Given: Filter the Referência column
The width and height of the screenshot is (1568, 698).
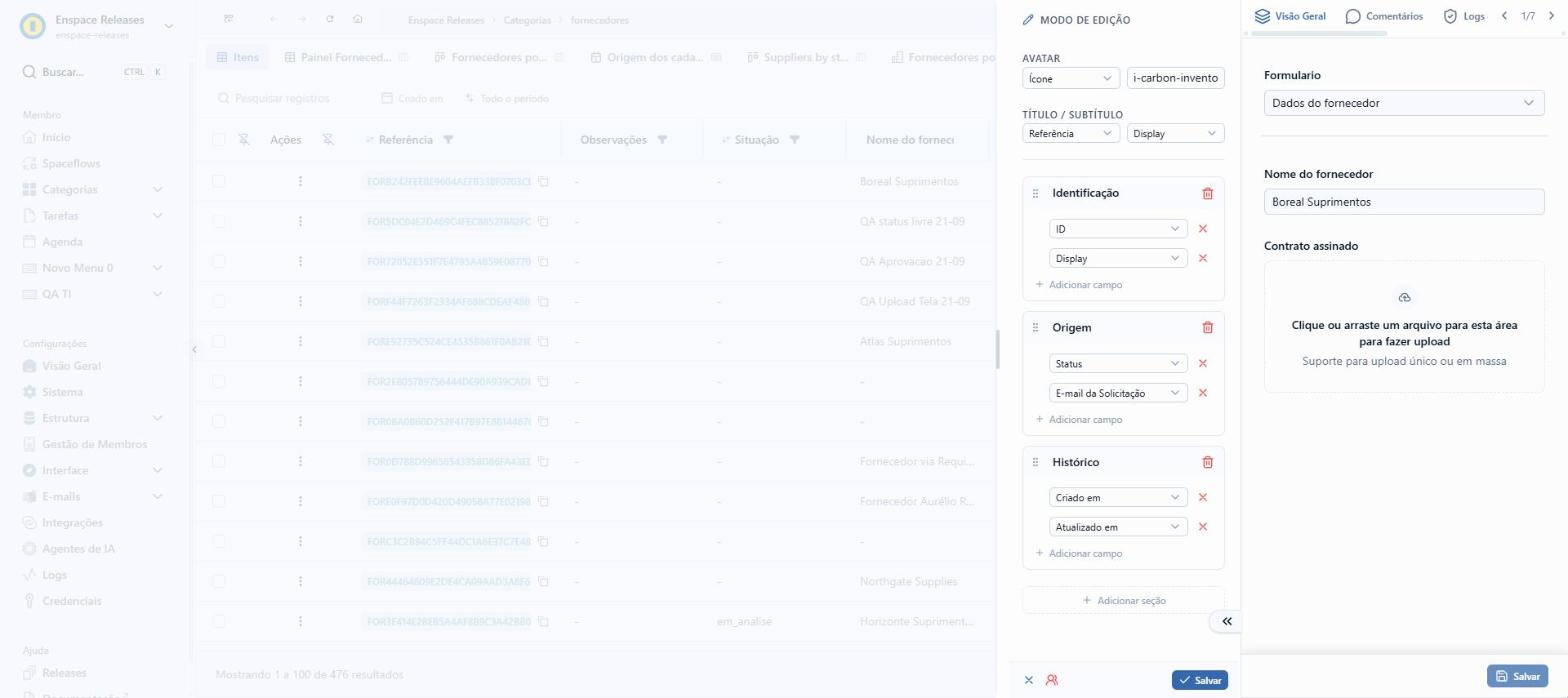Looking at the screenshot, I should coord(448,140).
